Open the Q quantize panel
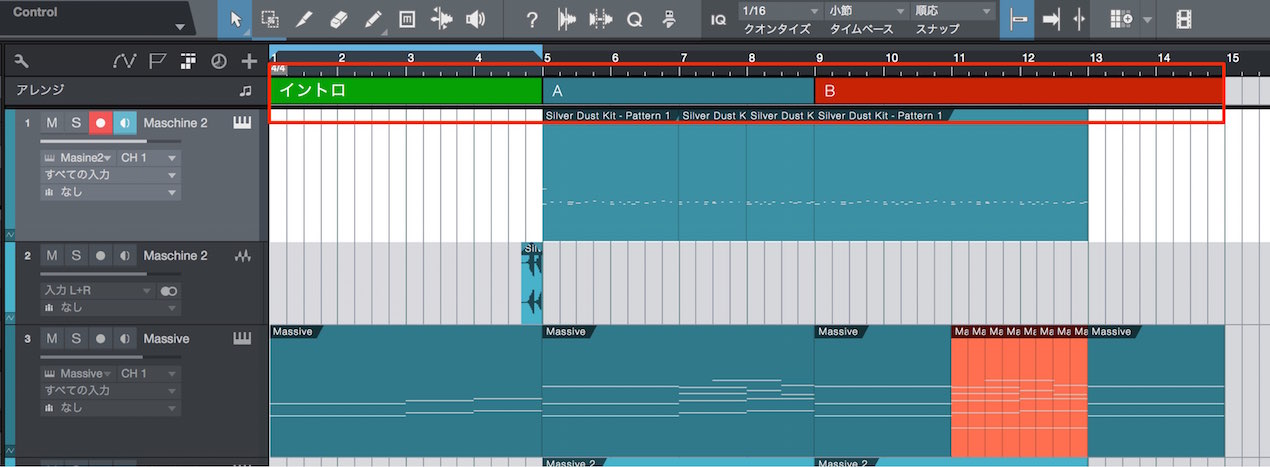The height and width of the screenshot is (467, 1270). coord(635,19)
